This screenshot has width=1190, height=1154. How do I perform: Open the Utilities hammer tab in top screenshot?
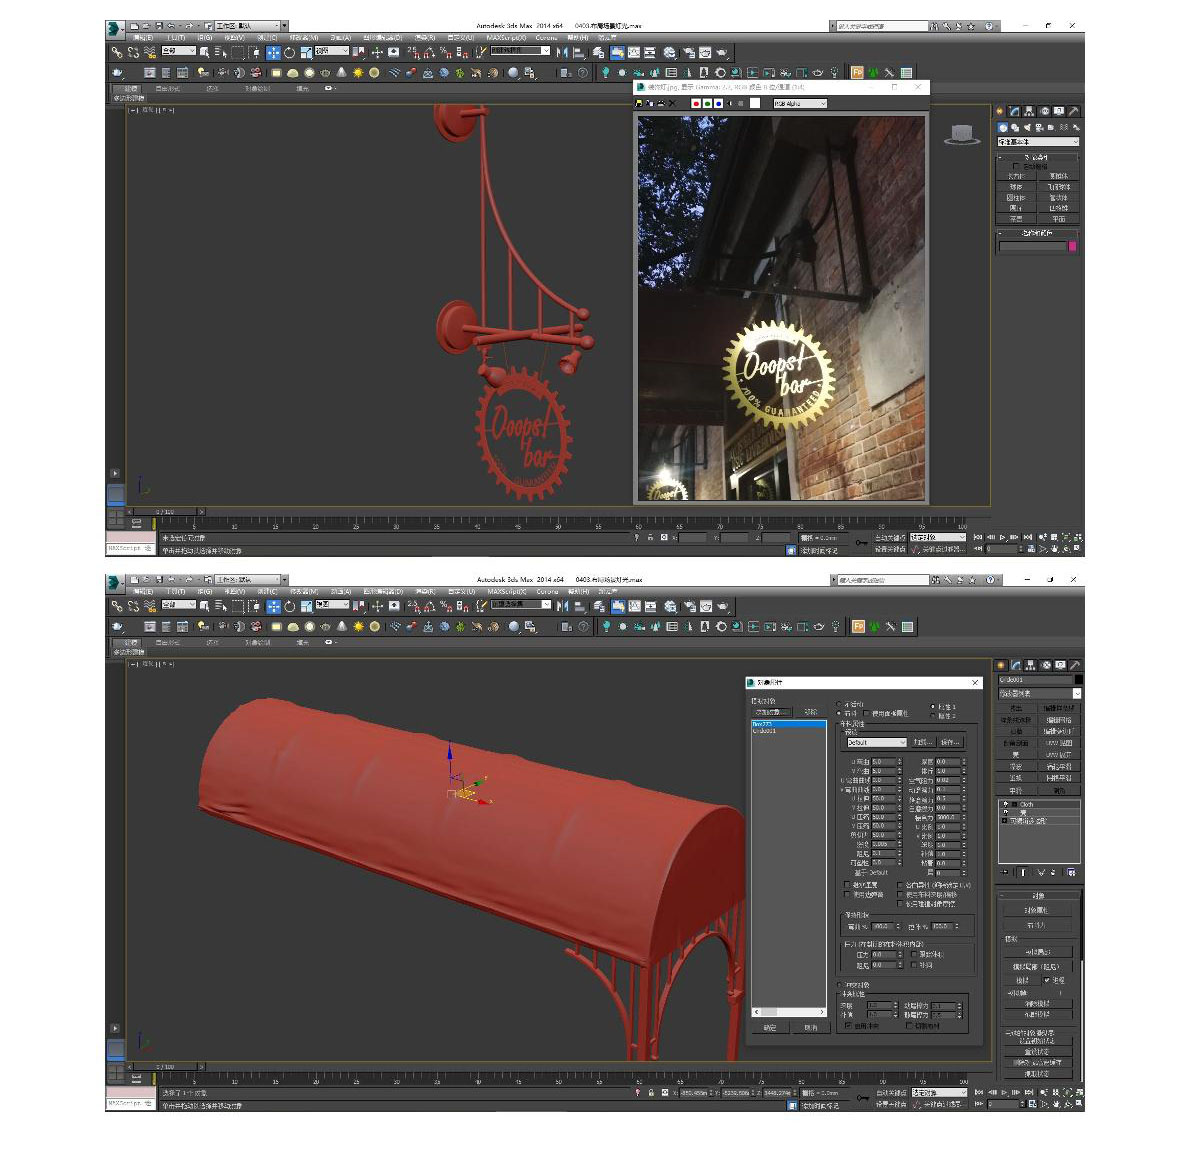(x=1074, y=111)
